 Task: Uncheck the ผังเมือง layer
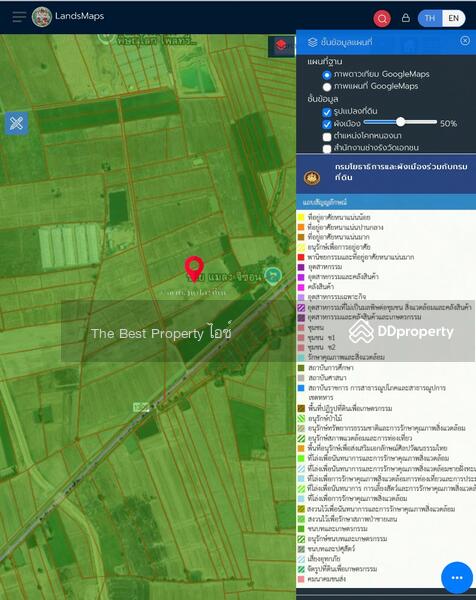coord(327,124)
